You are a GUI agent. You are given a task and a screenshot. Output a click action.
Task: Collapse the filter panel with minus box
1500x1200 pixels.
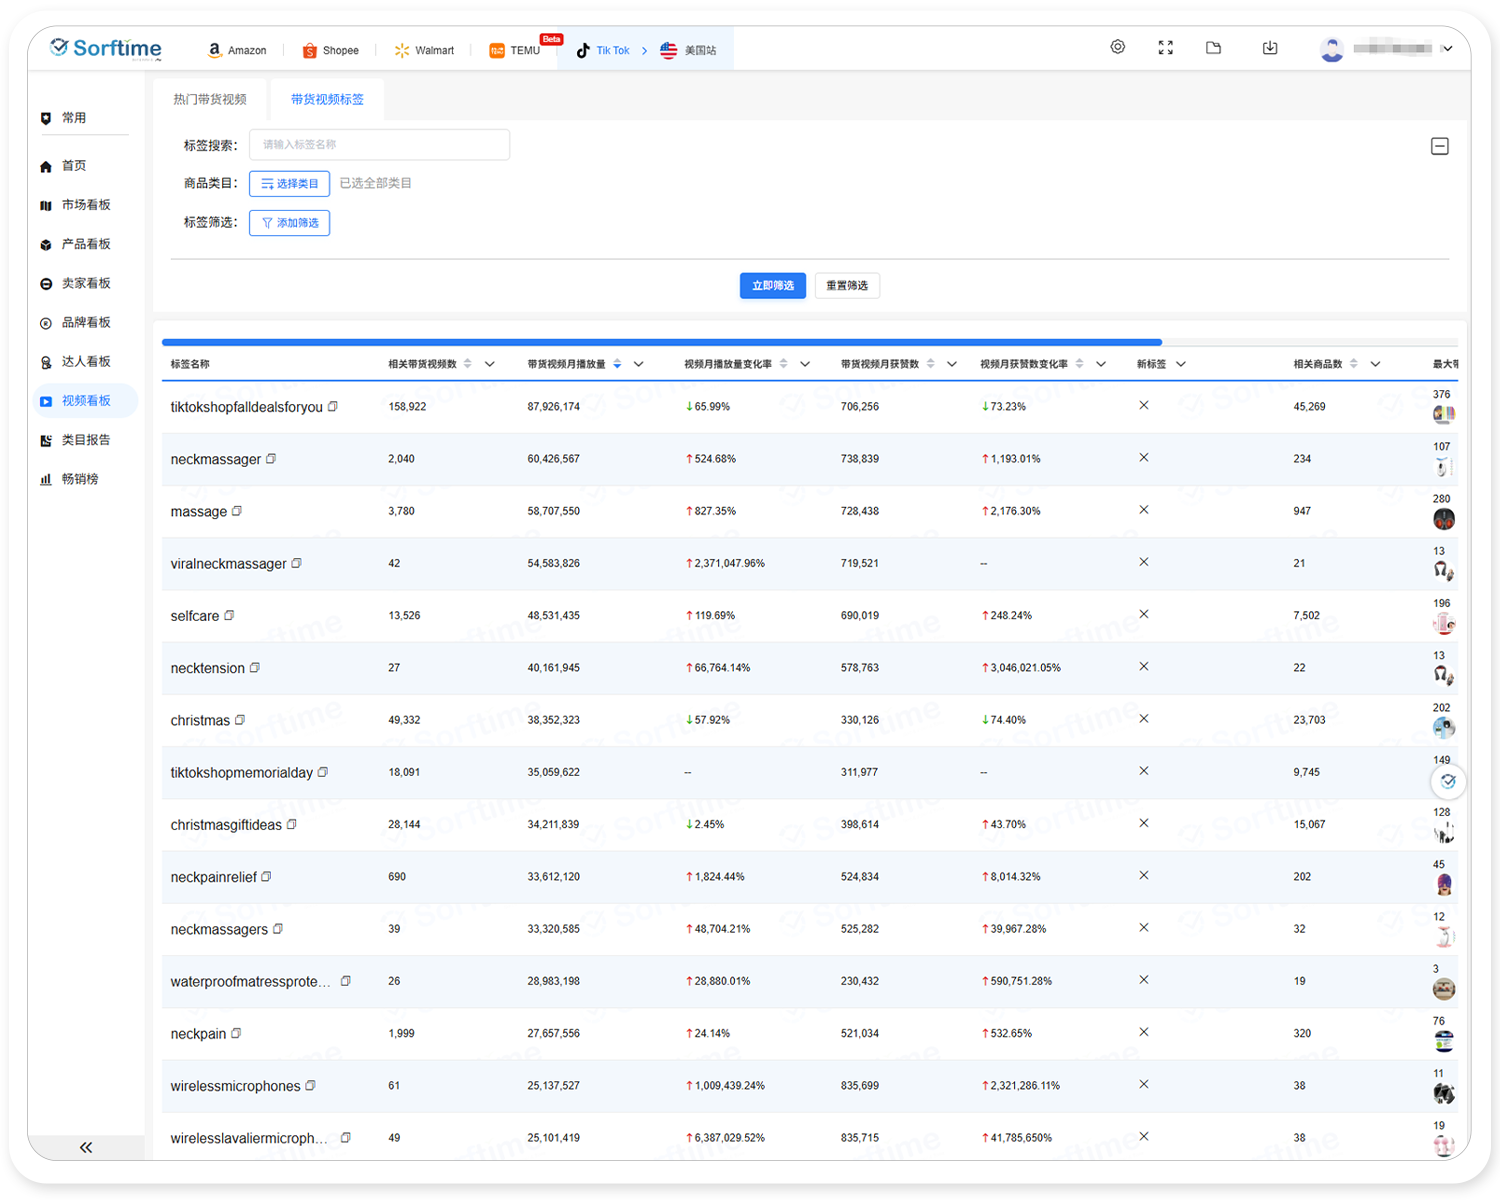(x=1440, y=146)
